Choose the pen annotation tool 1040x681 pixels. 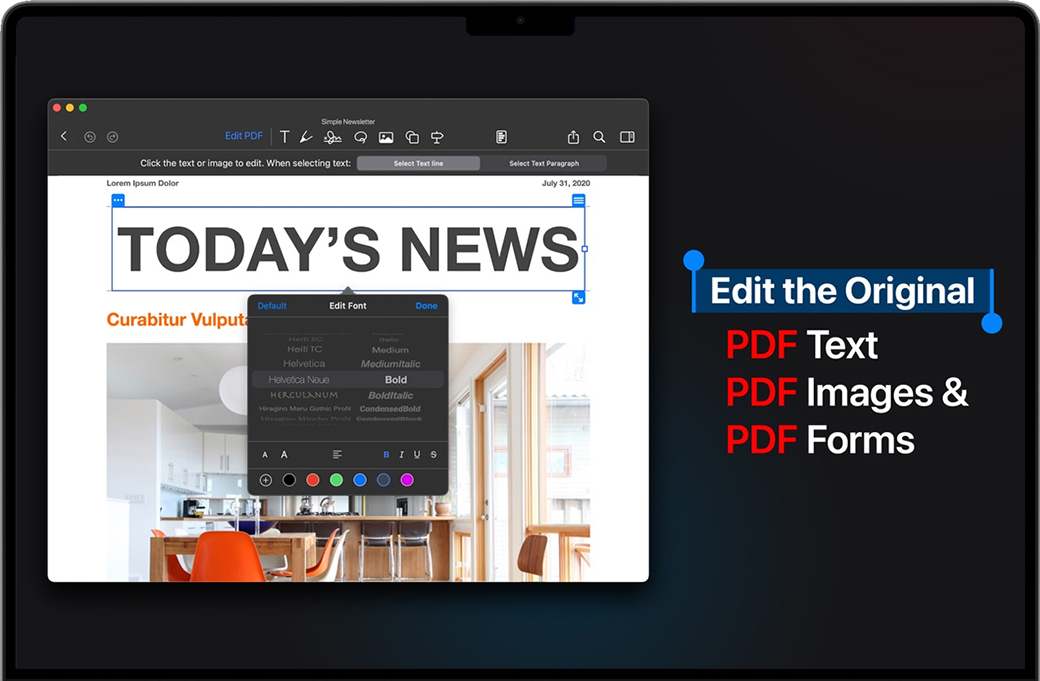tap(307, 137)
